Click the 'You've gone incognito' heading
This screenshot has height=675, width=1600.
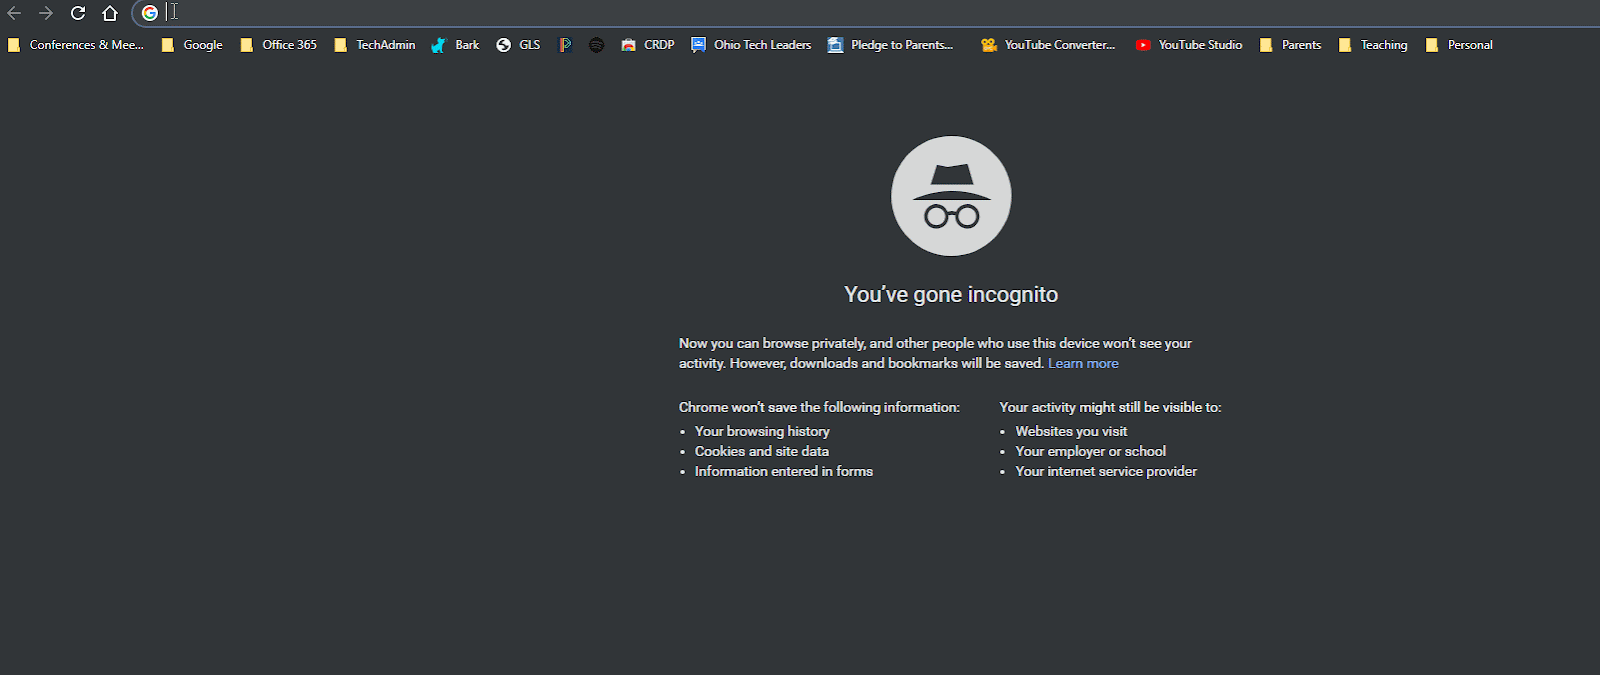[x=951, y=294]
